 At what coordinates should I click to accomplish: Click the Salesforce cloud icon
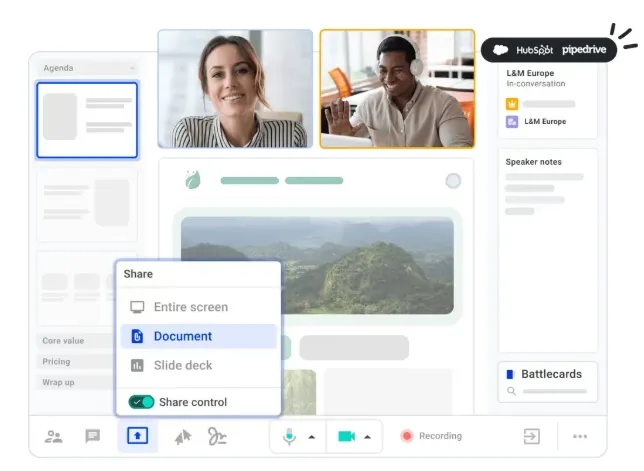(500, 50)
